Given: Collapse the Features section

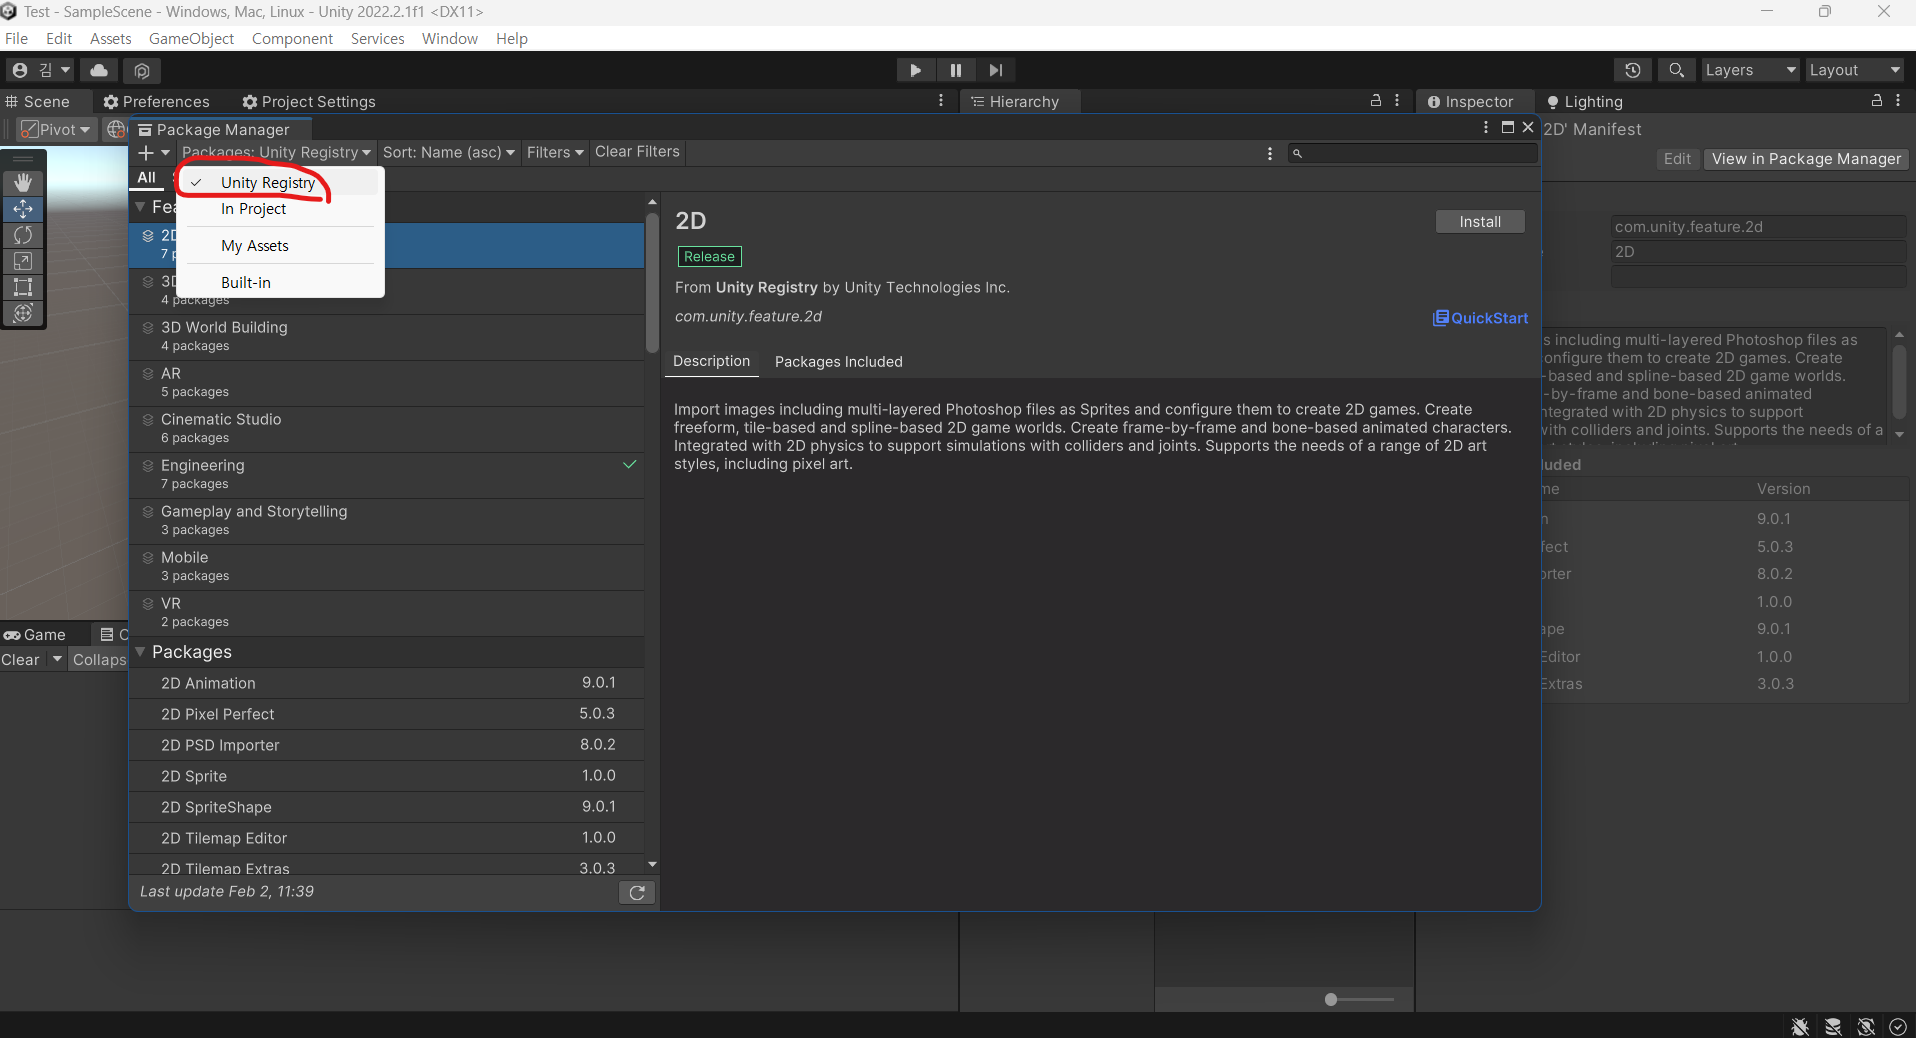Looking at the screenshot, I should point(141,207).
